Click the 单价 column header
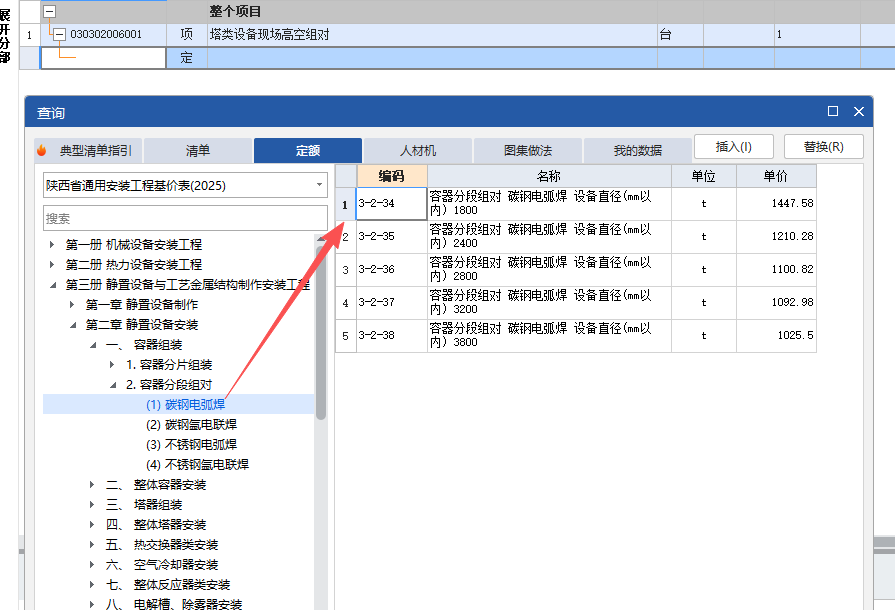The width and height of the screenshot is (895, 610). click(776, 176)
